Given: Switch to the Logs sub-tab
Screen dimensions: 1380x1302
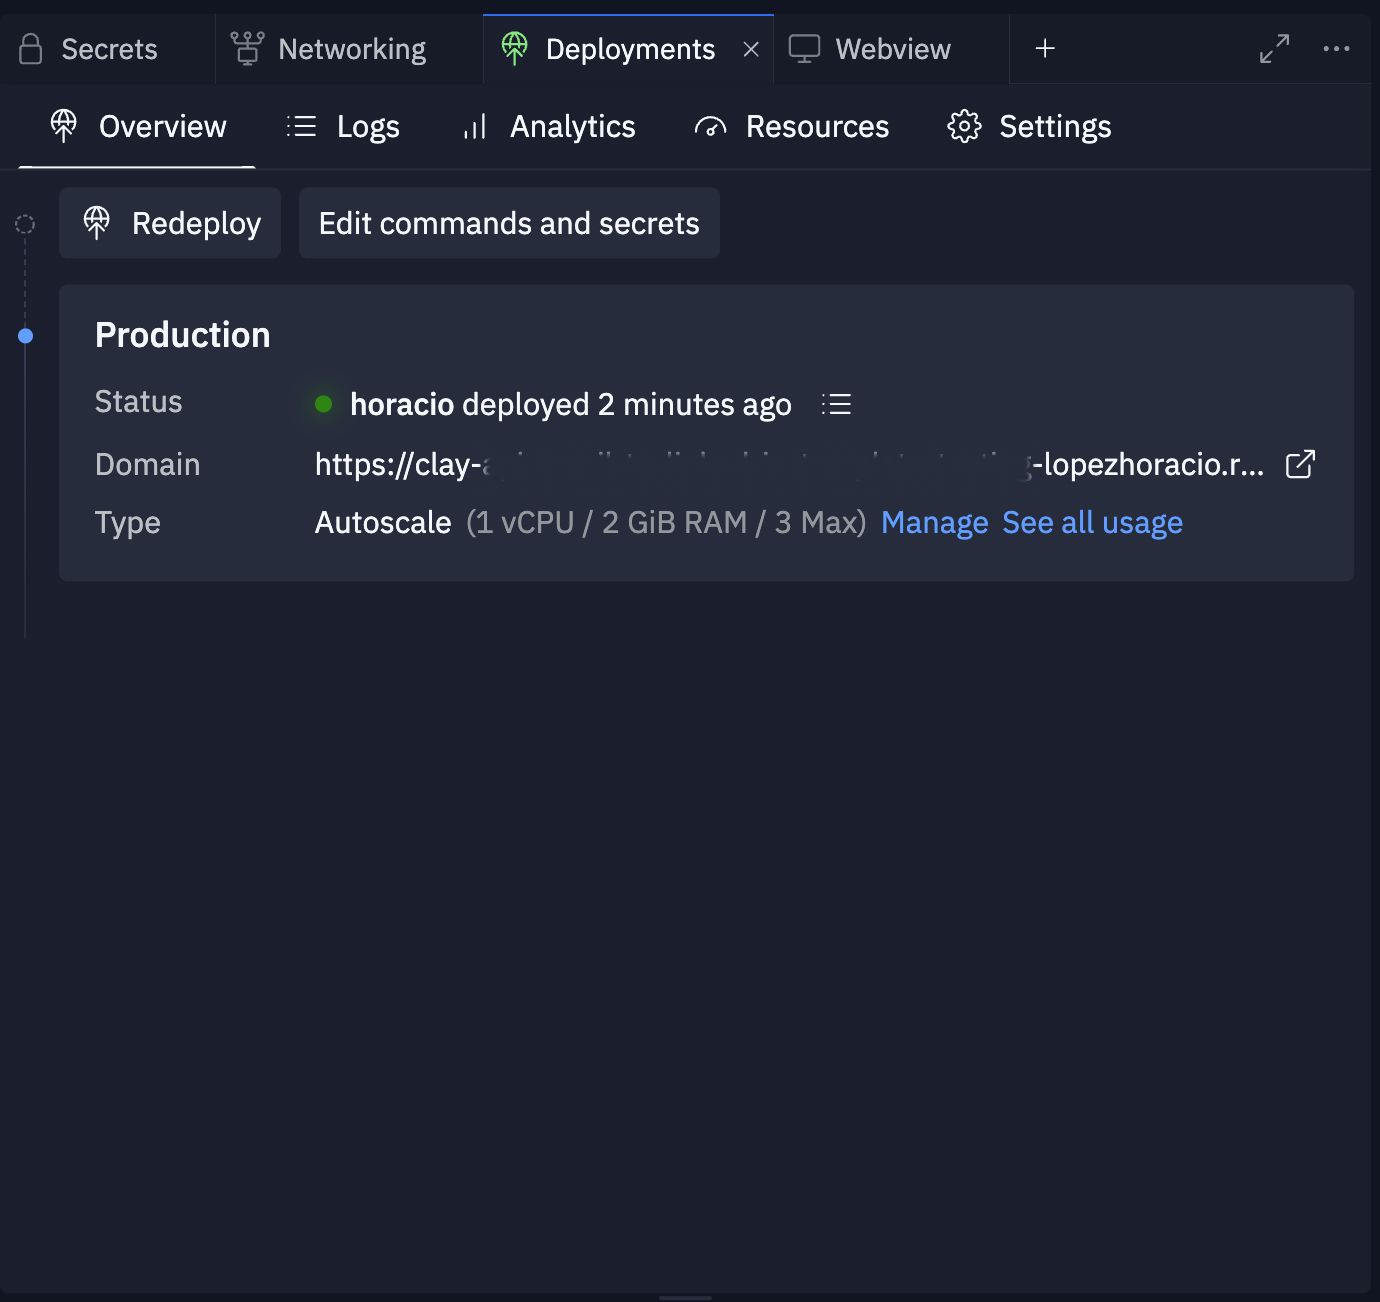Looking at the screenshot, I should pos(343,127).
